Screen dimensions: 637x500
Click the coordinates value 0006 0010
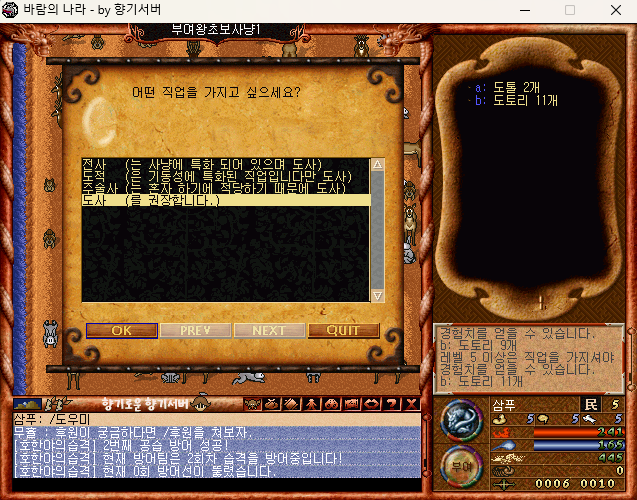pos(575,484)
